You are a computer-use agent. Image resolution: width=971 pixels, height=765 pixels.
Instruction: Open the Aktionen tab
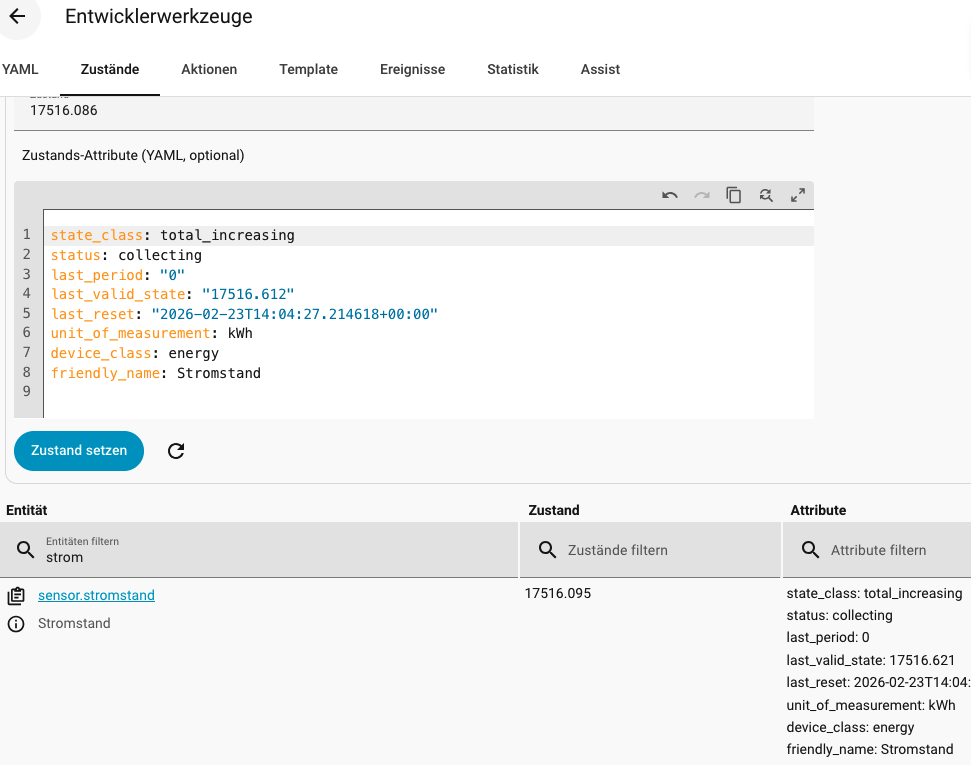[209, 69]
